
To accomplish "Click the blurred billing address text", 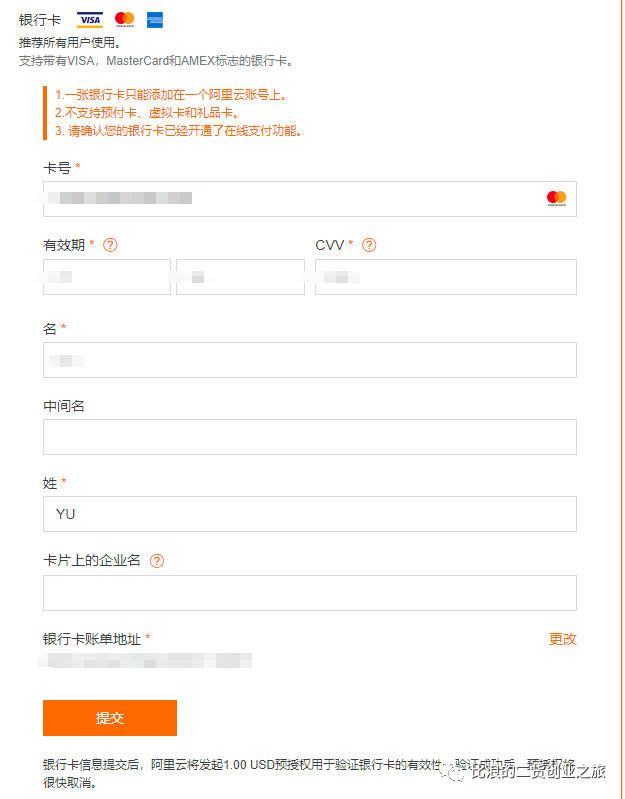I will 145,661.
